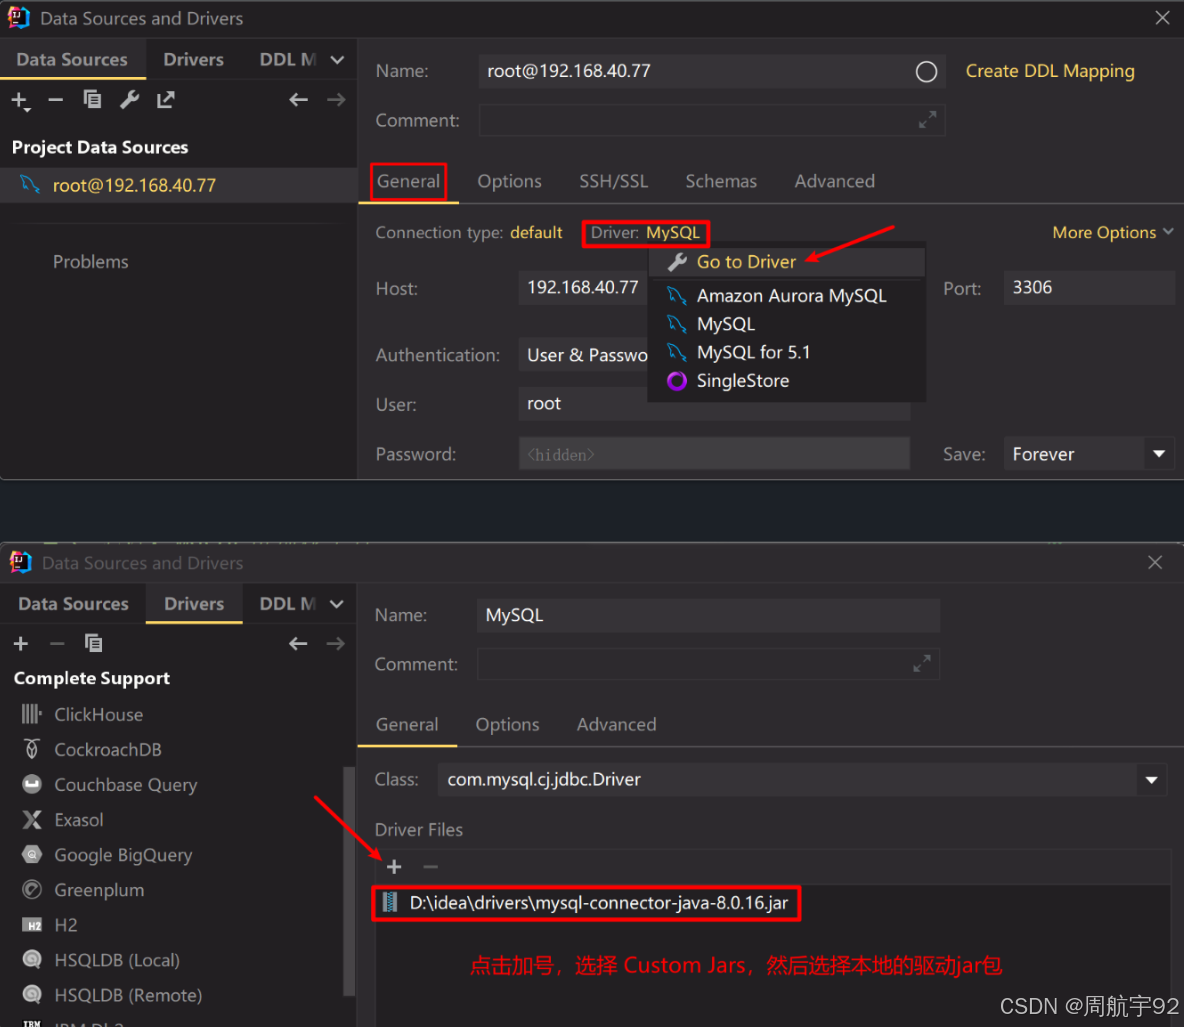Switch to Drivers tab in top window
The width and height of the screenshot is (1184, 1027).
(193, 60)
